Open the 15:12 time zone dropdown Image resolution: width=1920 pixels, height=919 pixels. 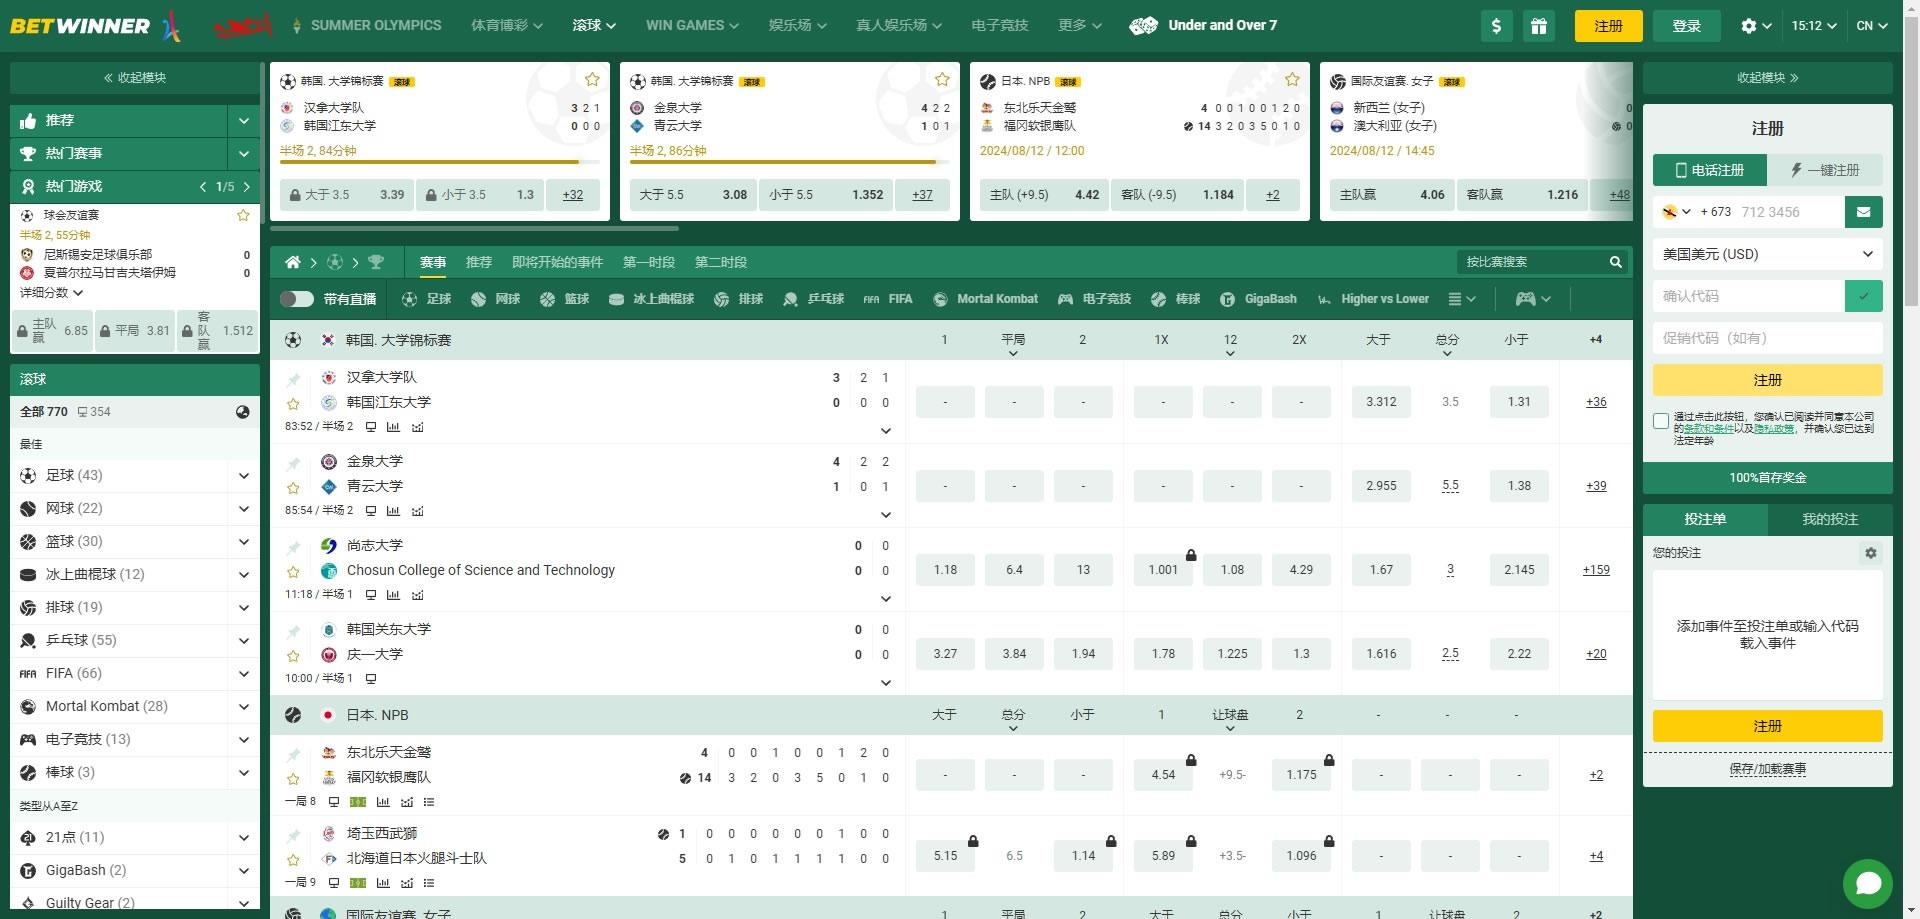click(x=1813, y=26)
